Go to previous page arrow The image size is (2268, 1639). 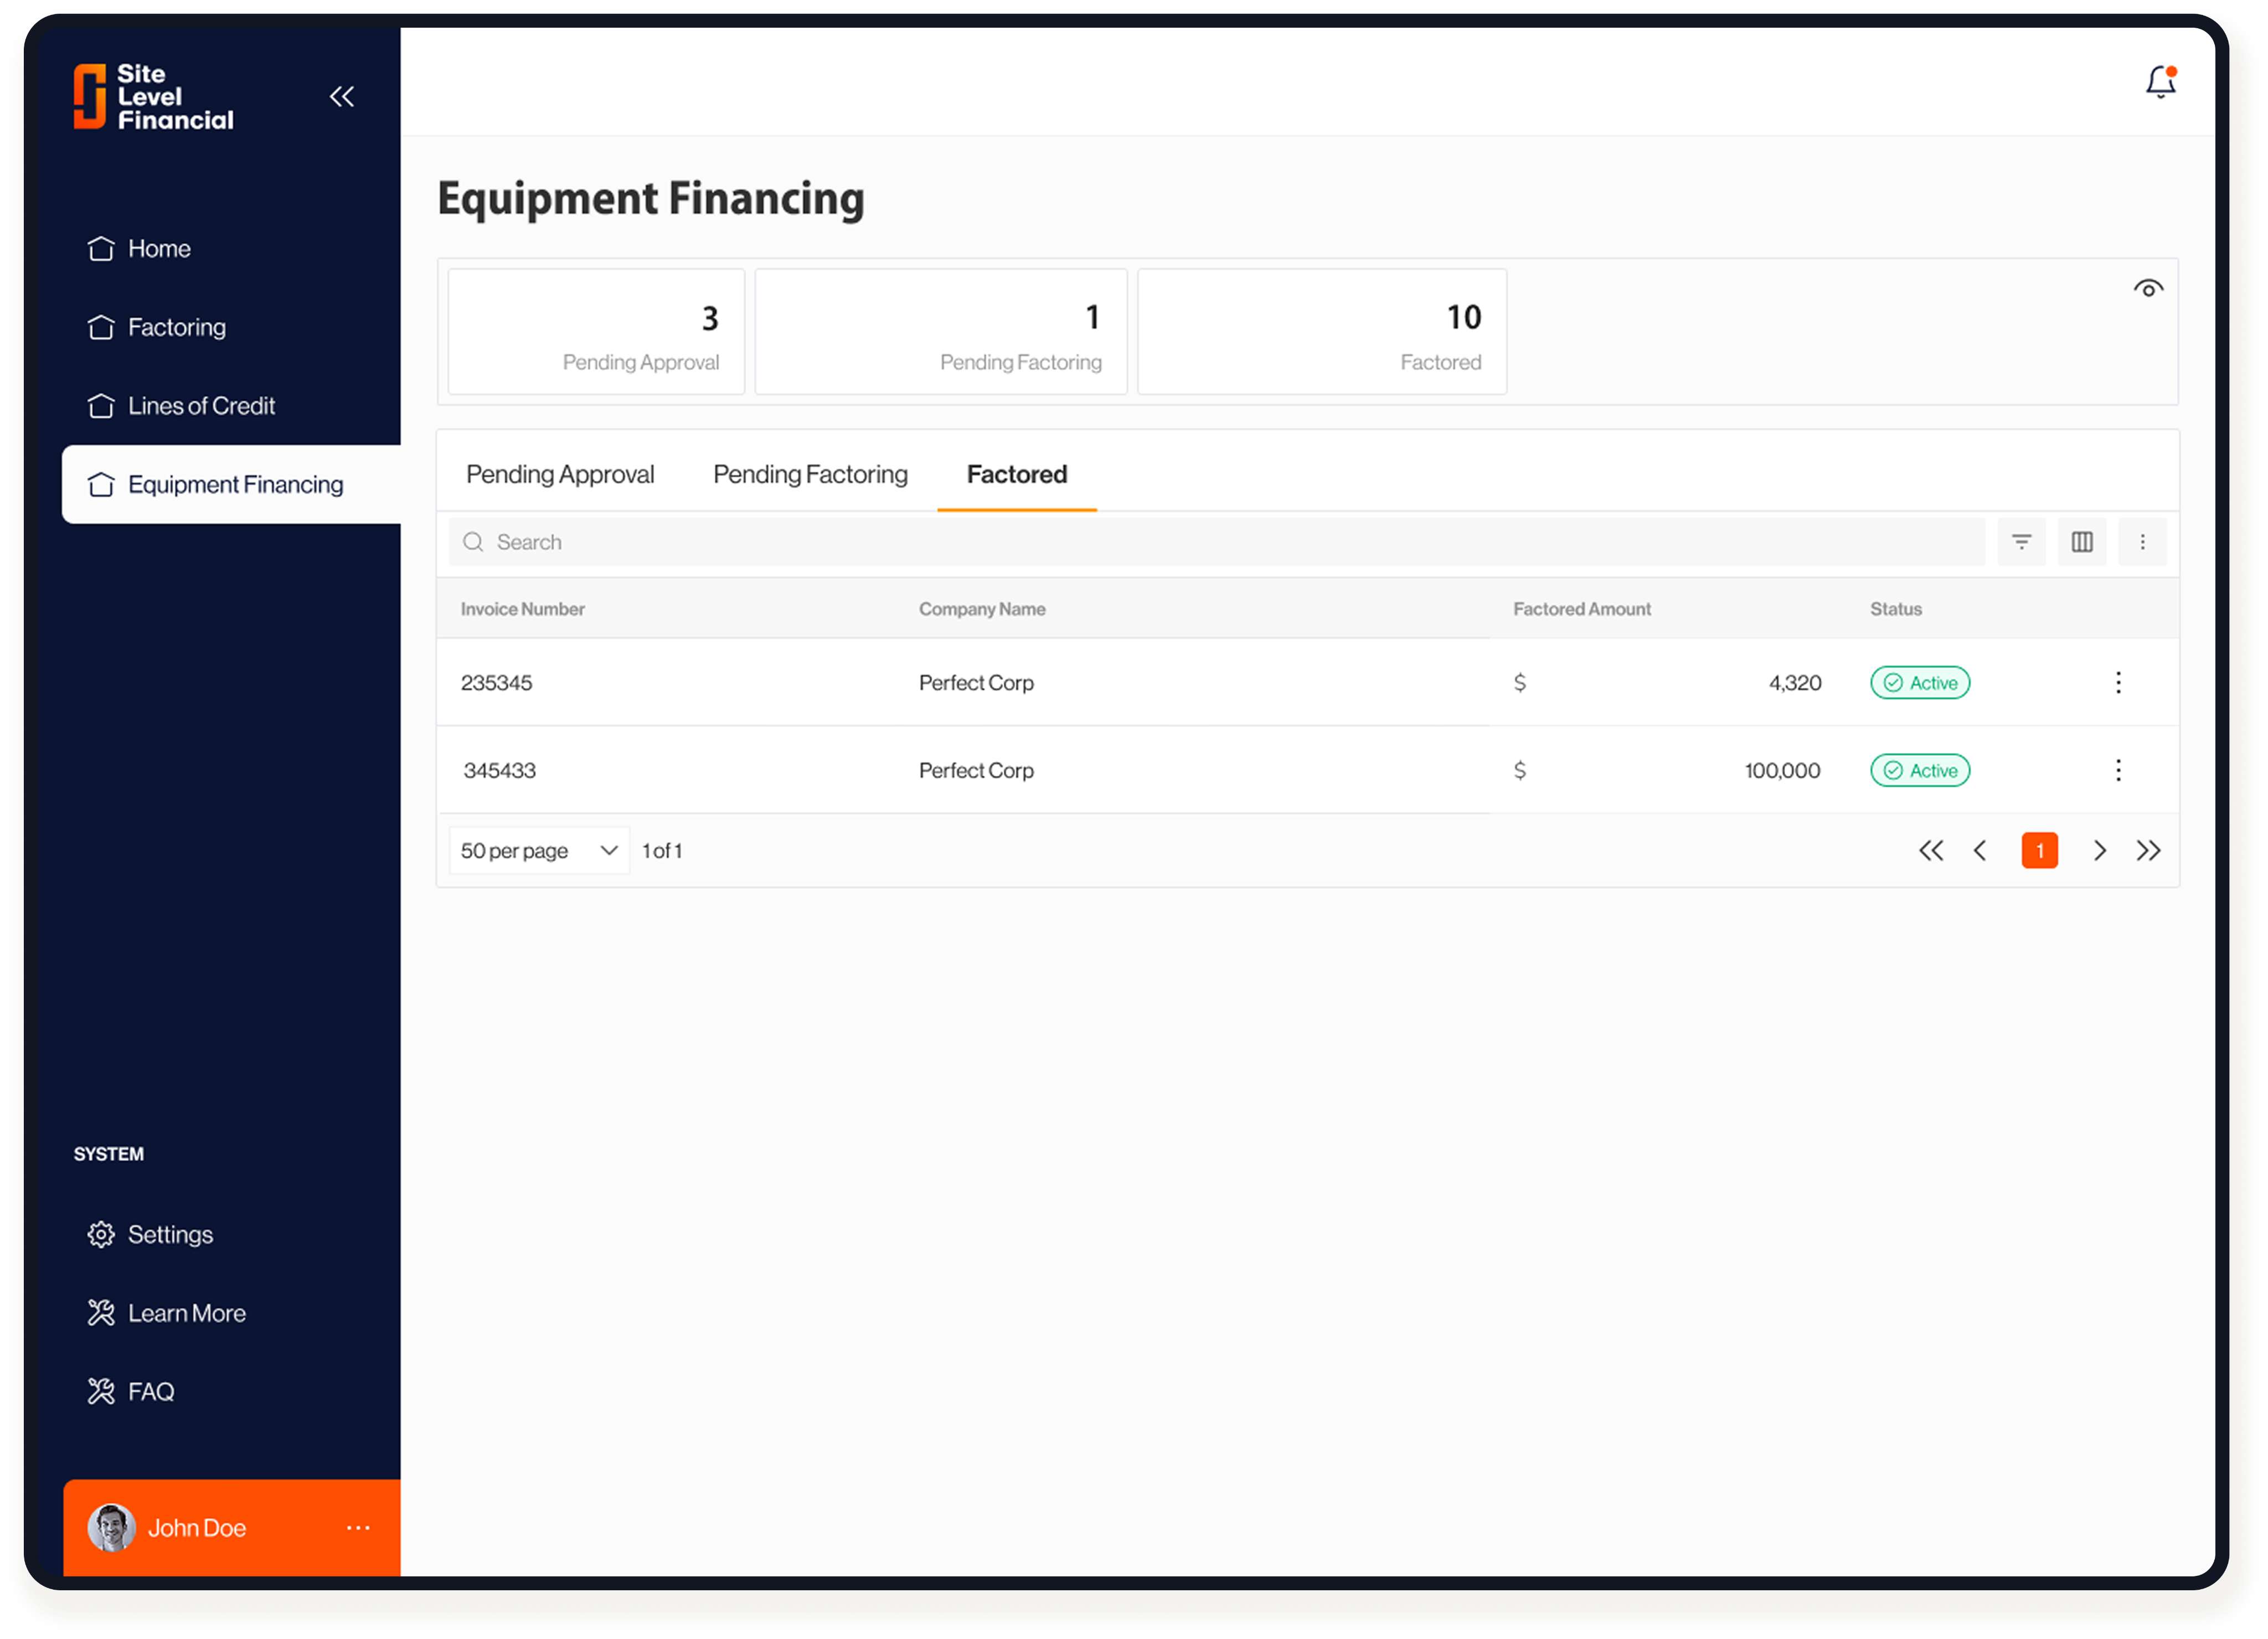click(x=1979, y=850)
